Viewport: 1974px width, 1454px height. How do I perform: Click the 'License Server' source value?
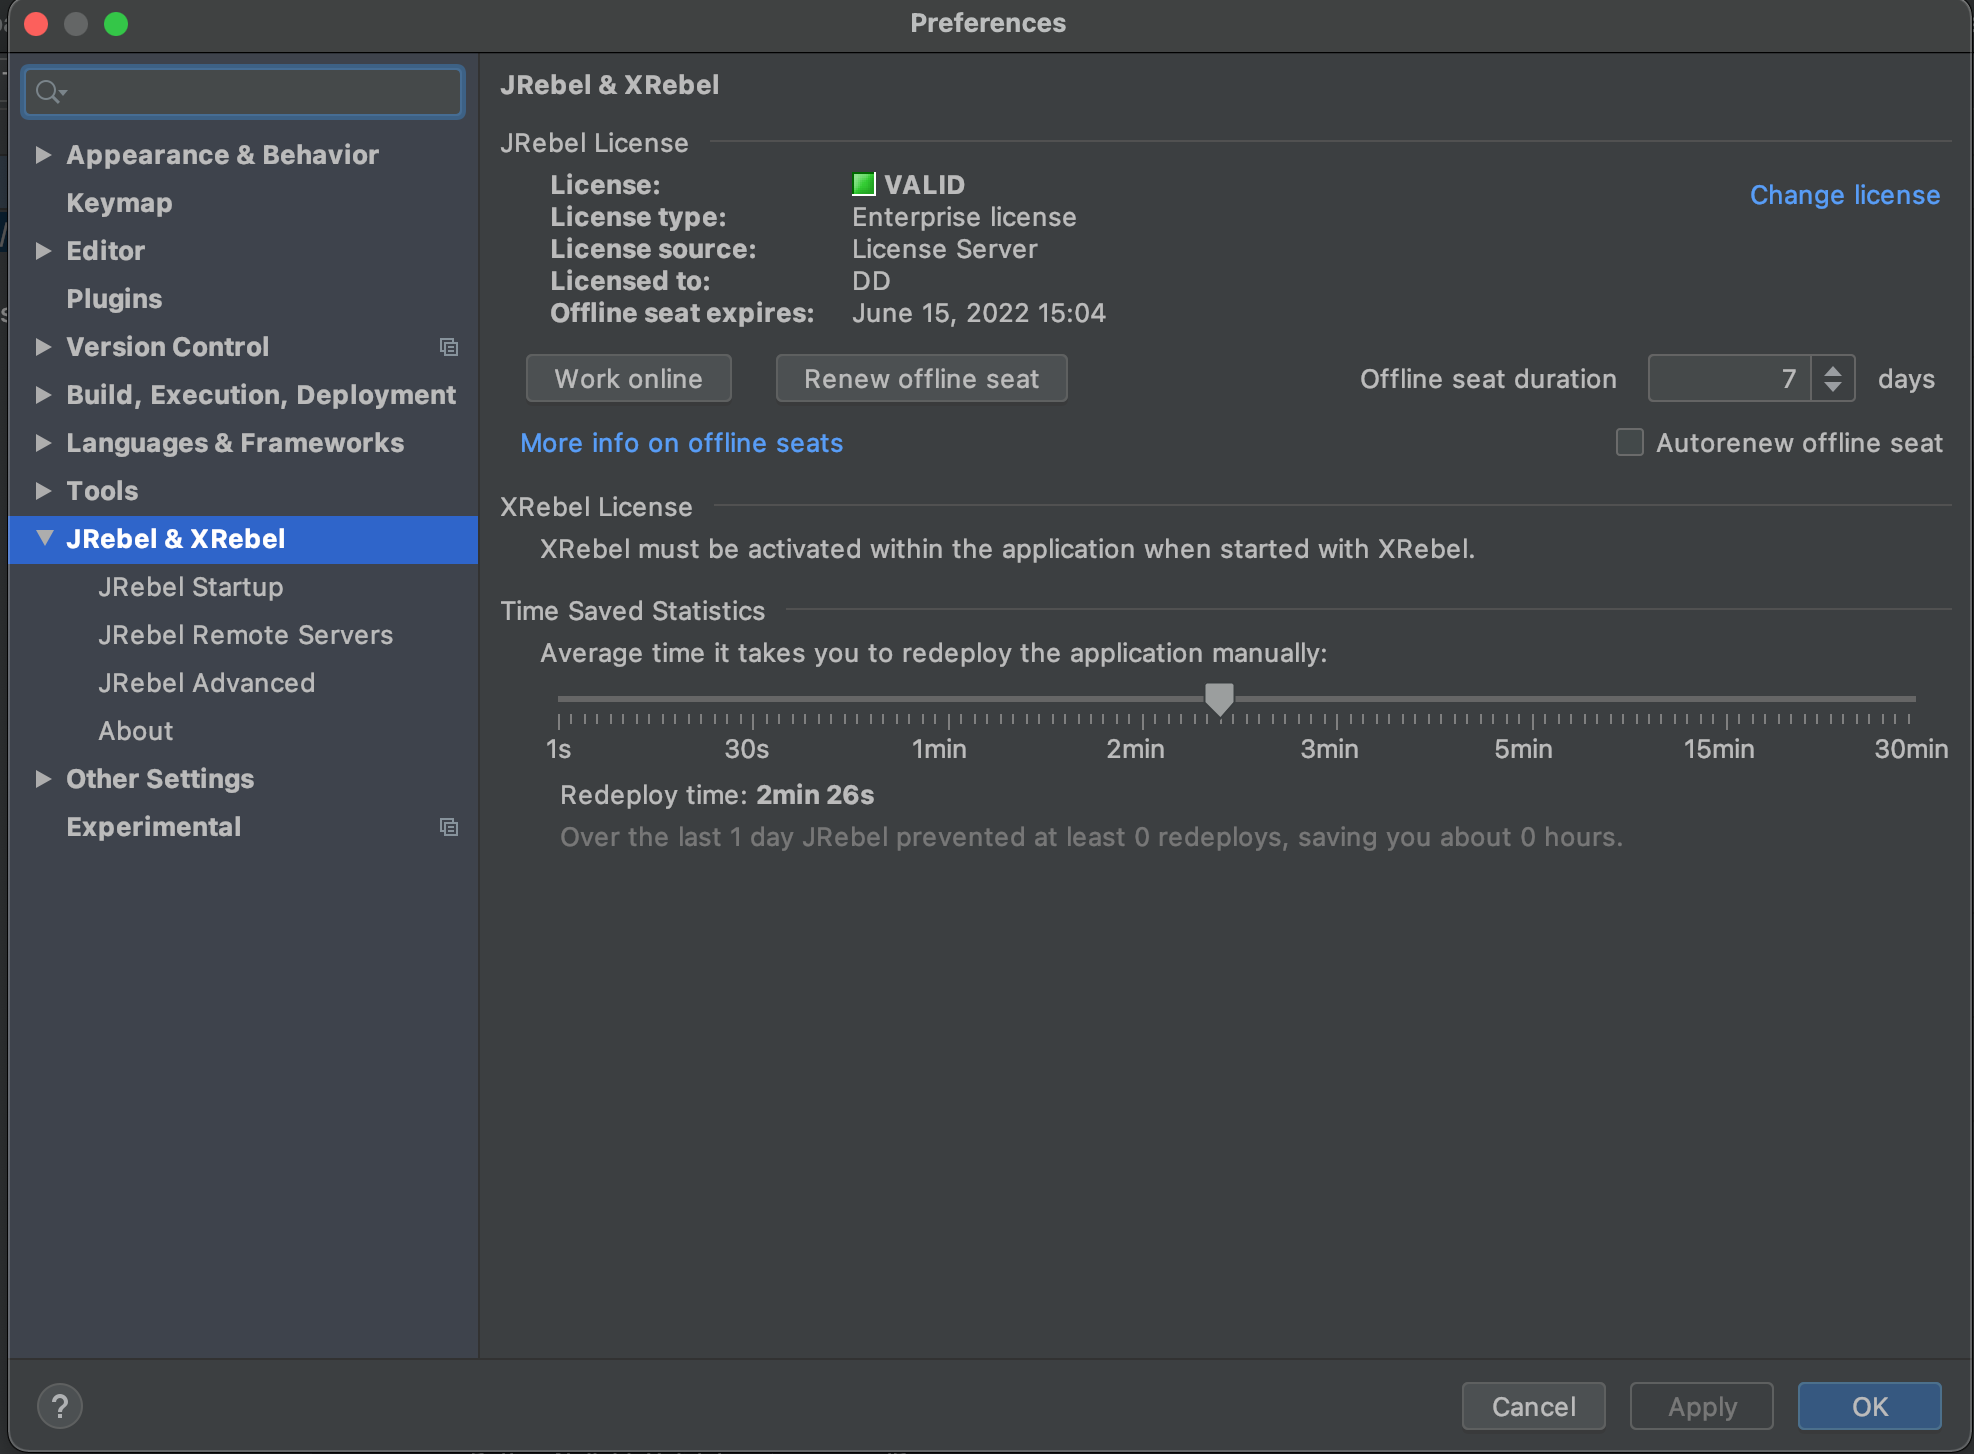click(945, 250)
